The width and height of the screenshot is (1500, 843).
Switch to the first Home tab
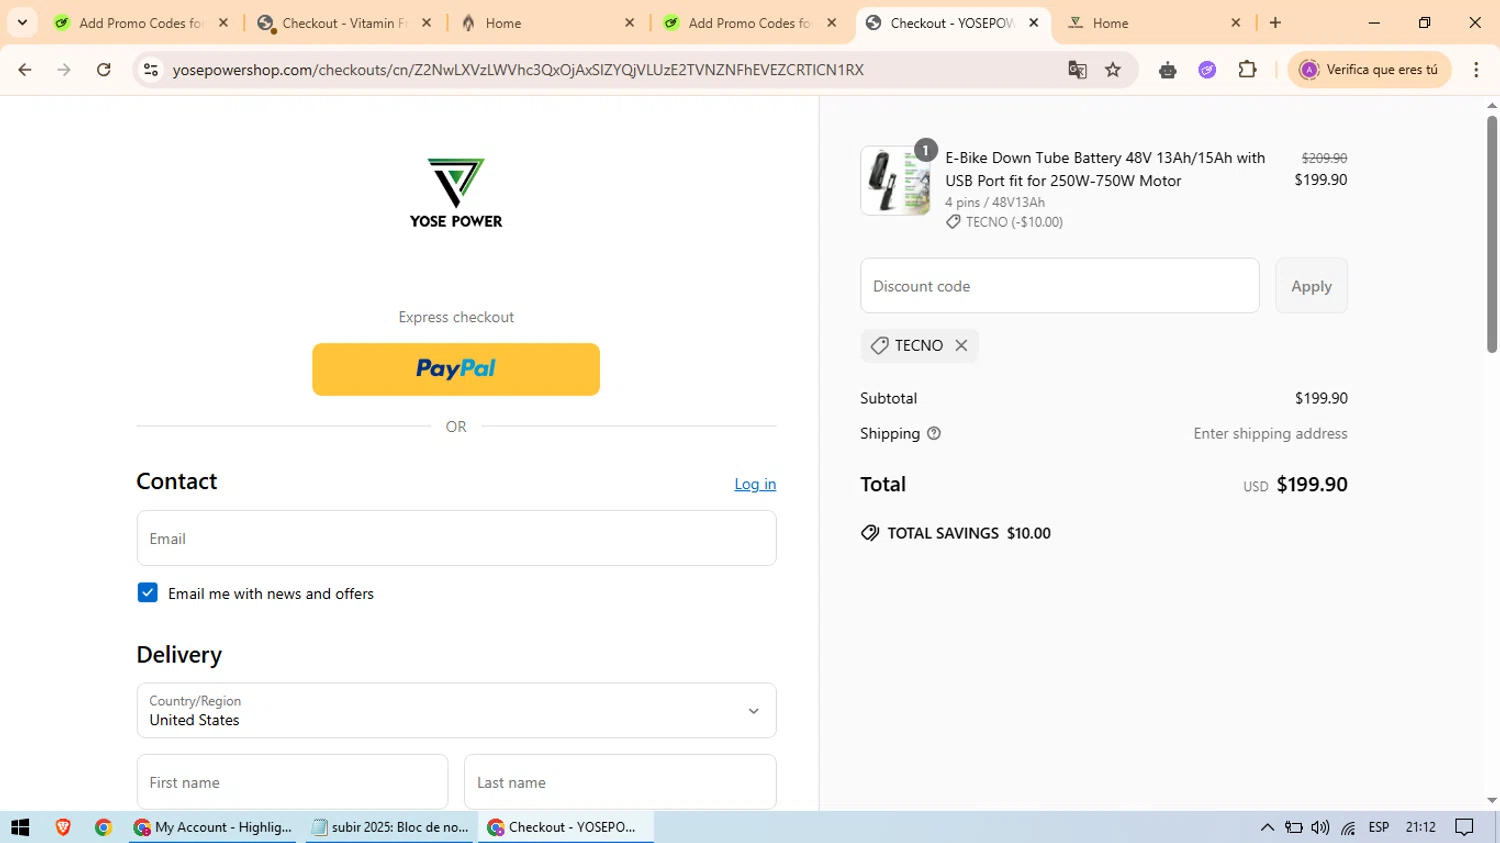[x=546, y=23]
